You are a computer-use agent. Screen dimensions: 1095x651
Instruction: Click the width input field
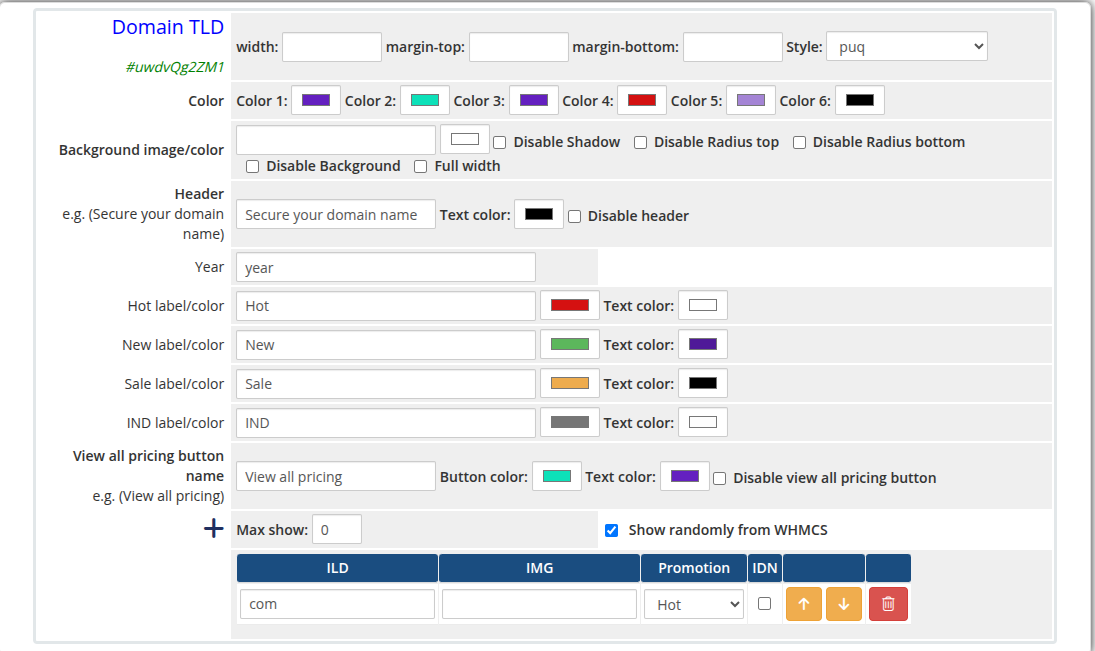coord(331,46)
